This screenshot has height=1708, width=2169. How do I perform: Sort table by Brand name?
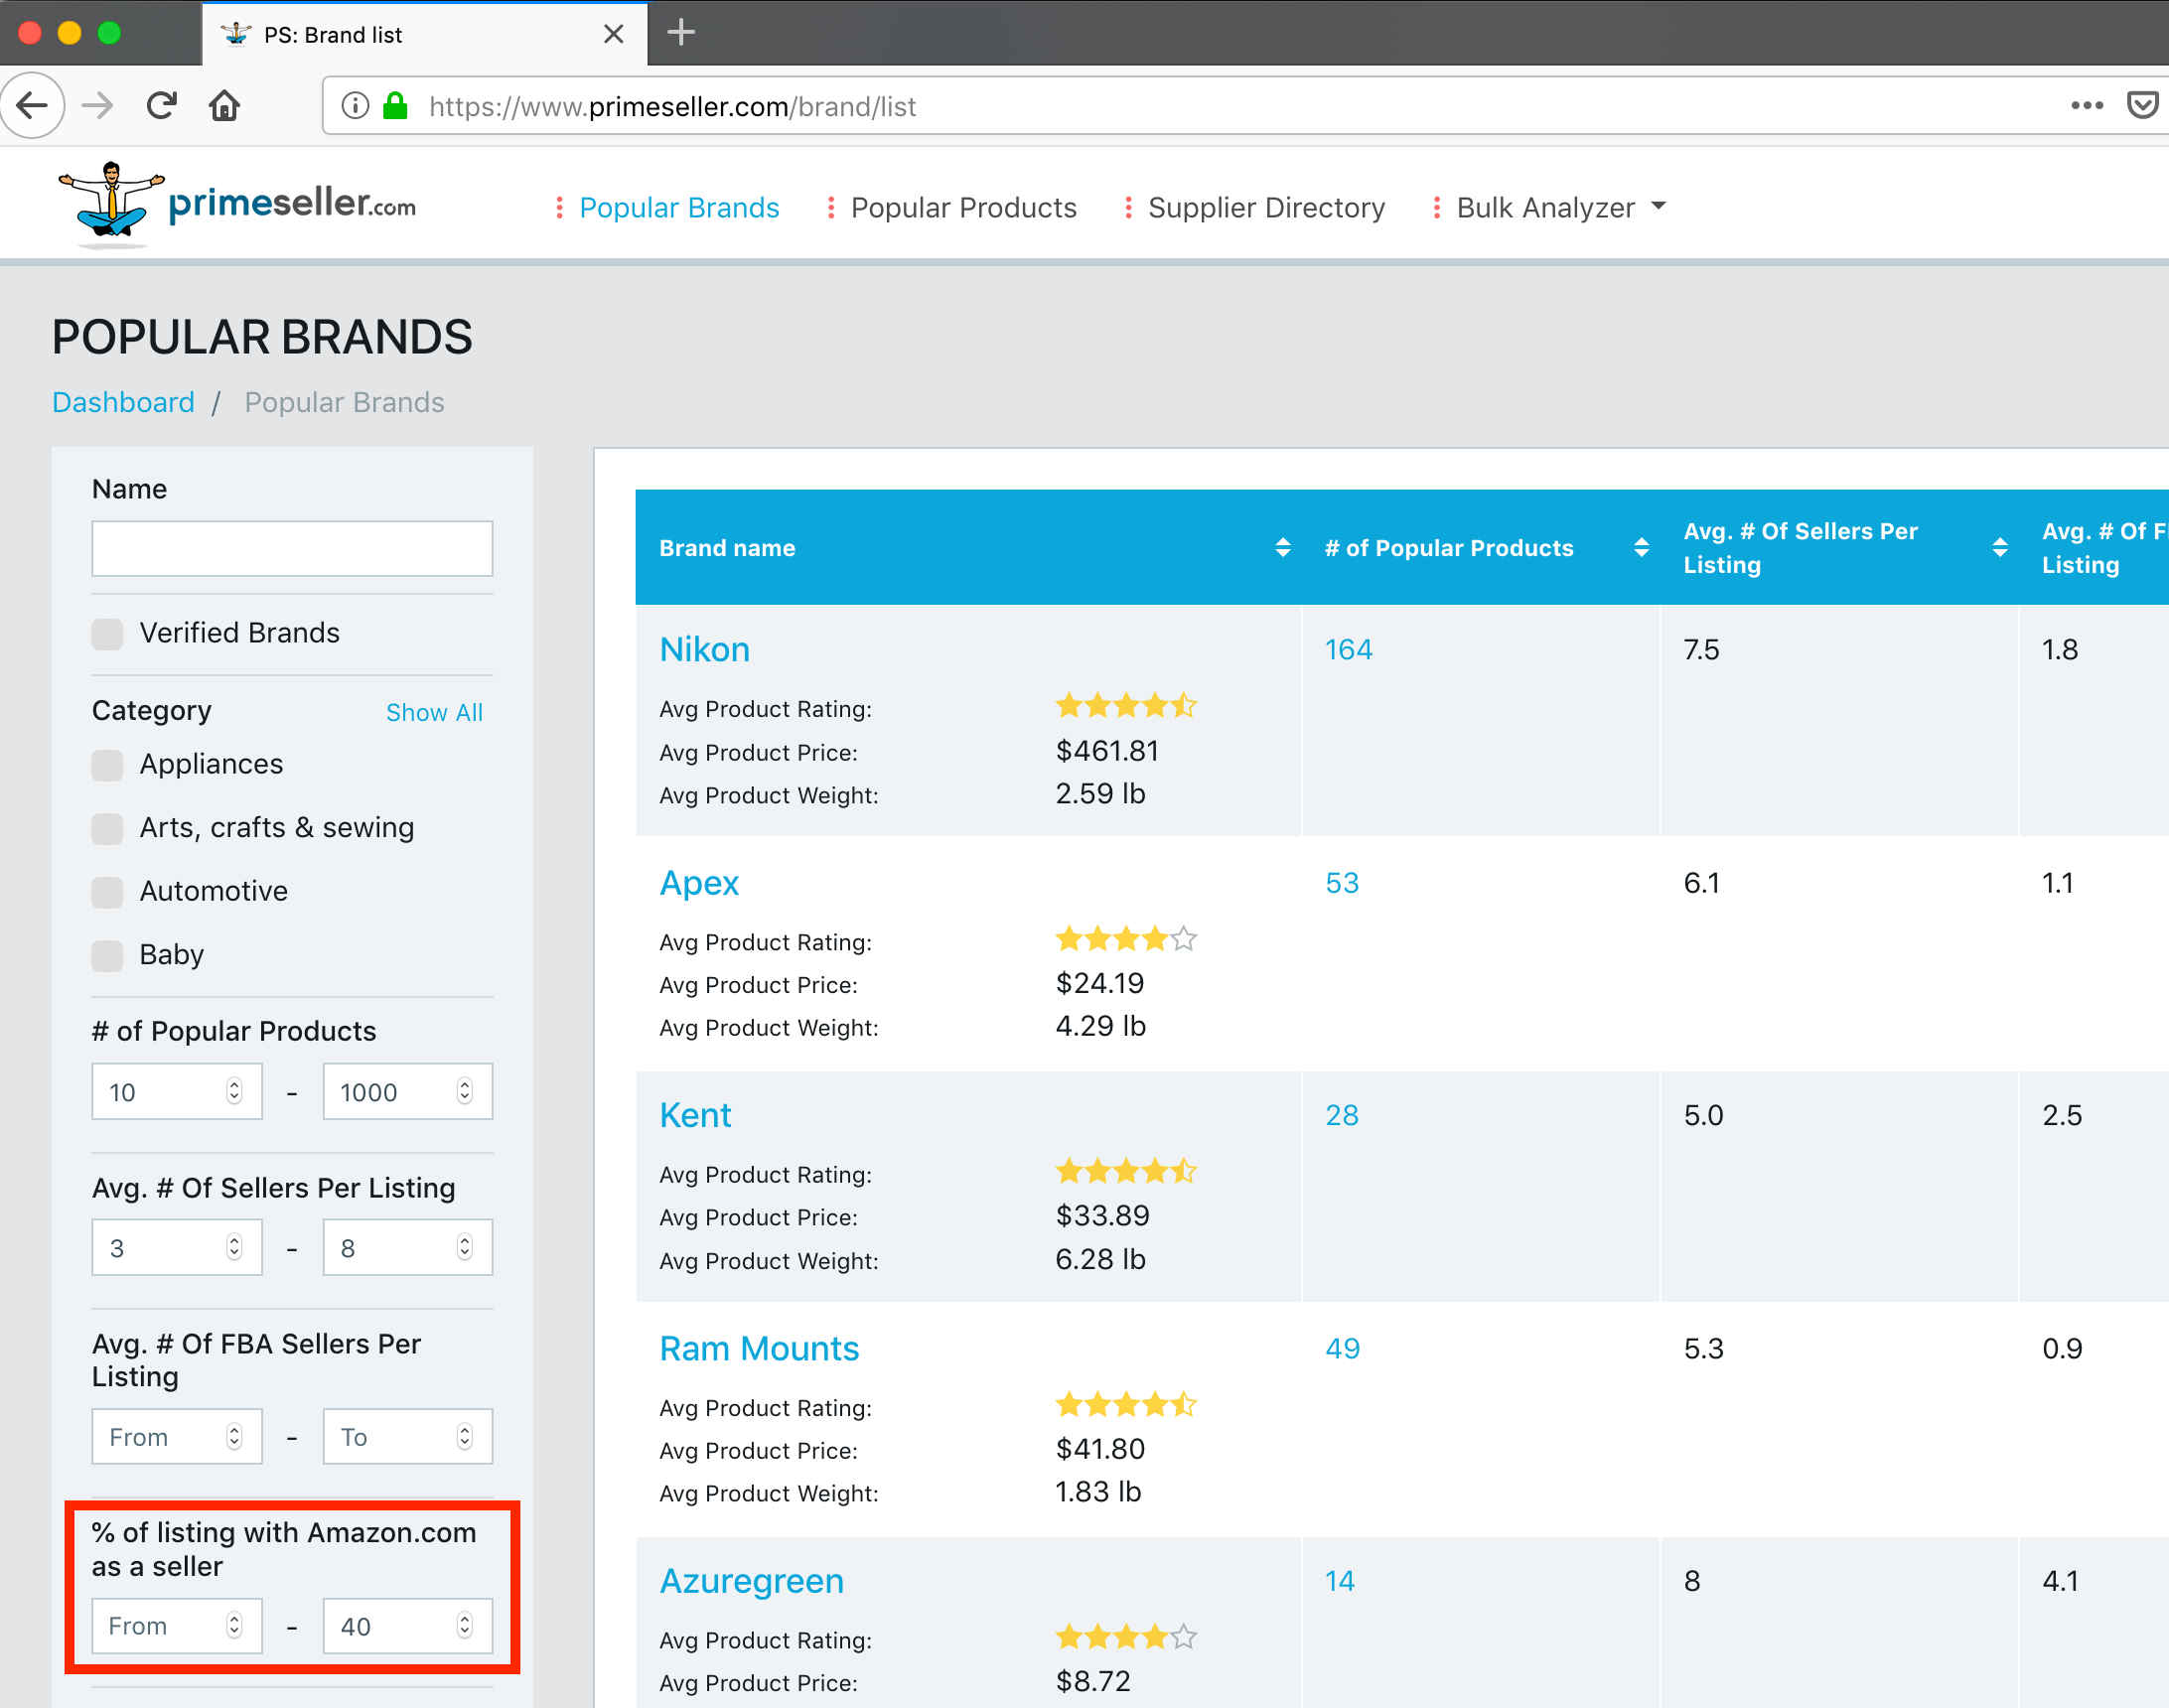(1283, 547)
